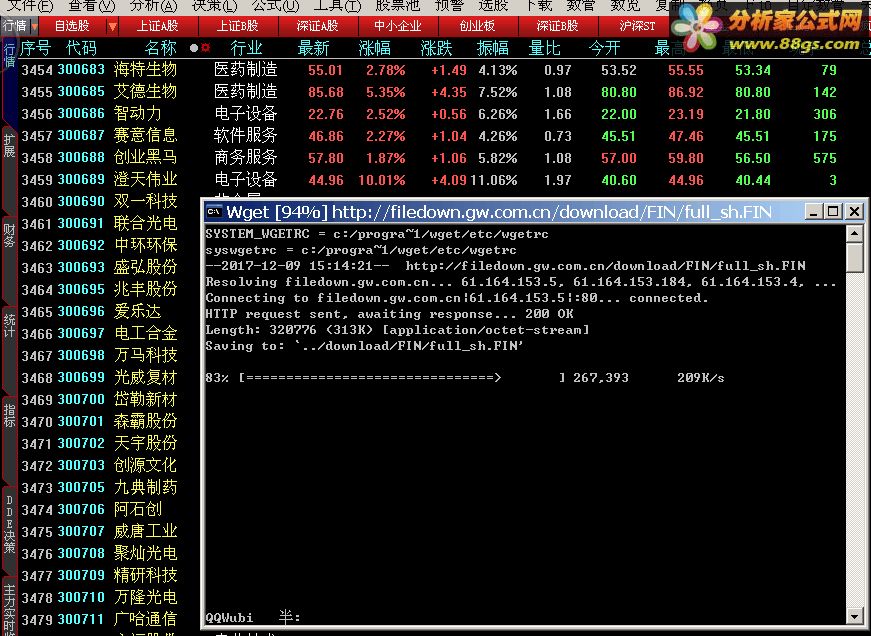This screenshot has height=636, width=871.
Task: Open the 公式(U) menu
Action: click(x=275, y=6)
